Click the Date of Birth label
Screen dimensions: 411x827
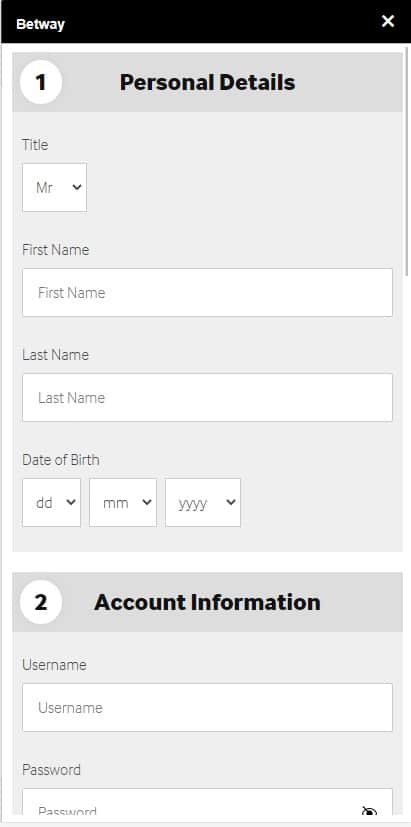coord(61,460)
